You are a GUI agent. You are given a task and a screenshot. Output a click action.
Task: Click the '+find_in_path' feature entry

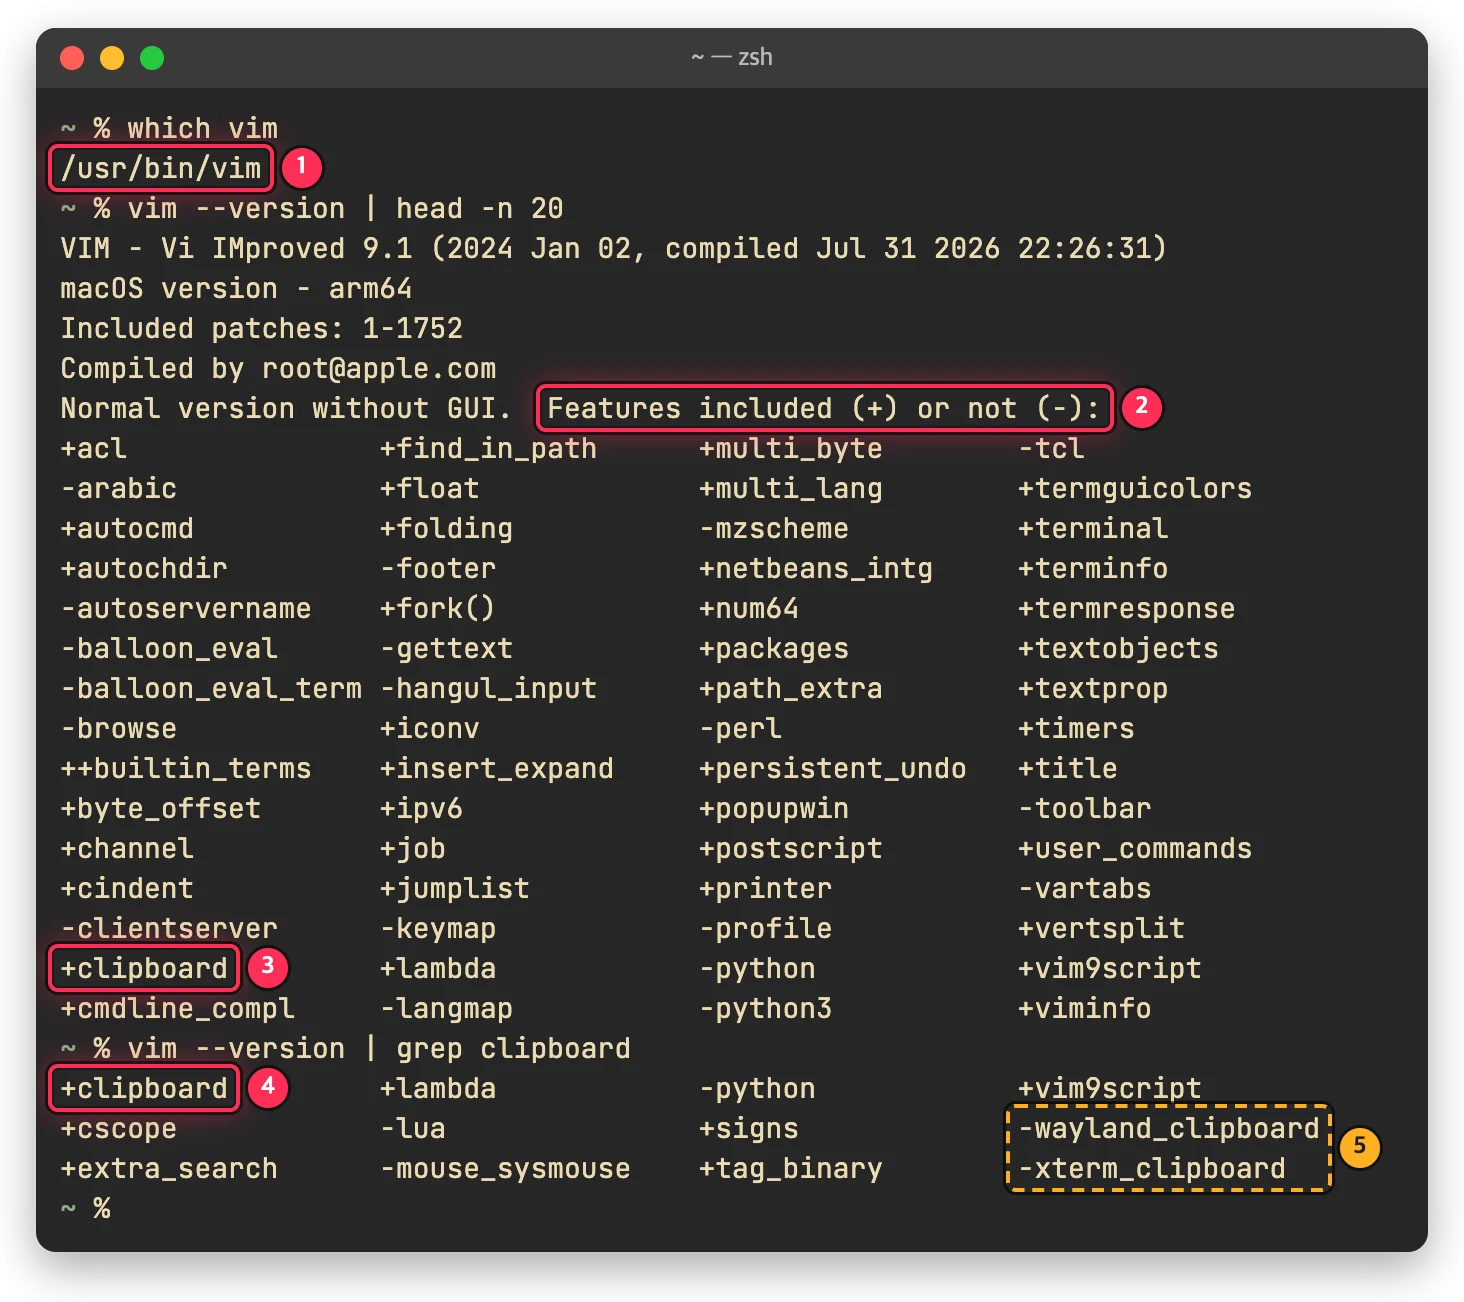pos(488,448)
